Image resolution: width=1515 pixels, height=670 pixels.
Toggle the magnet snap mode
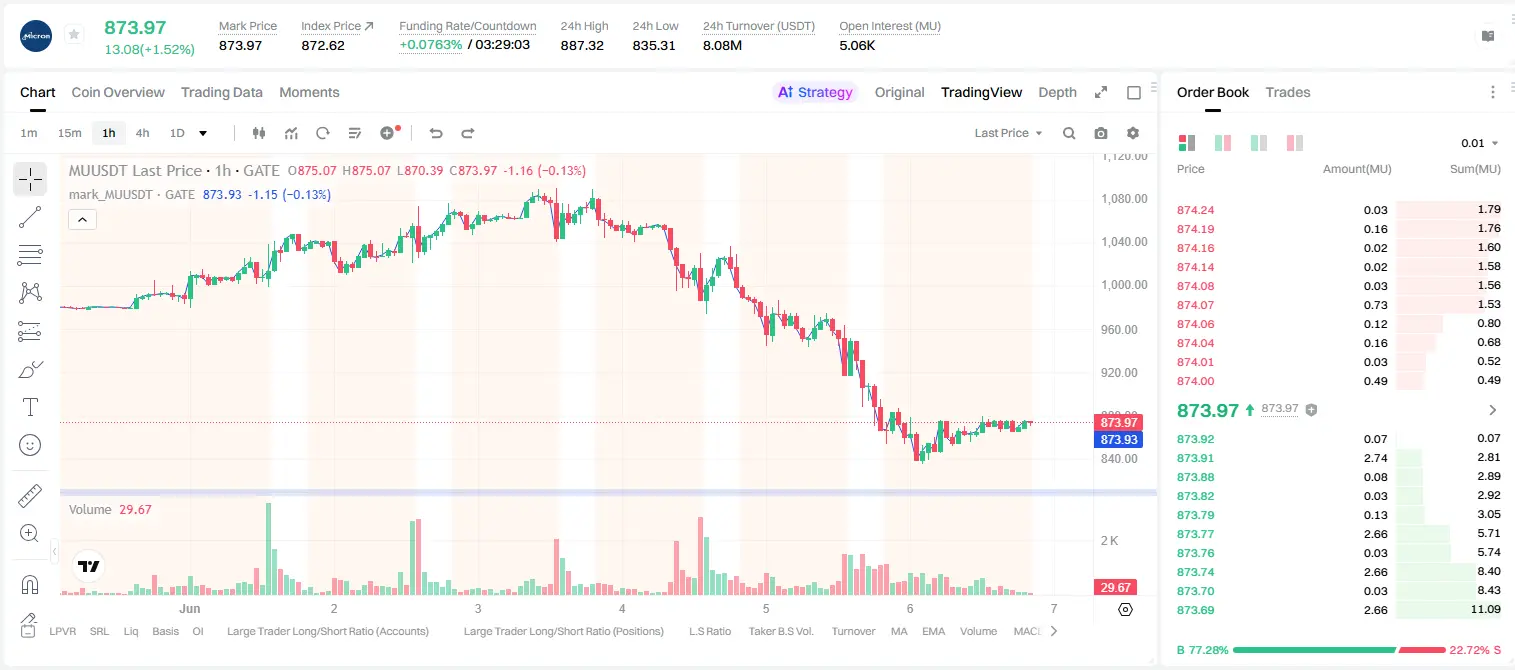click(x=30, y=585)
